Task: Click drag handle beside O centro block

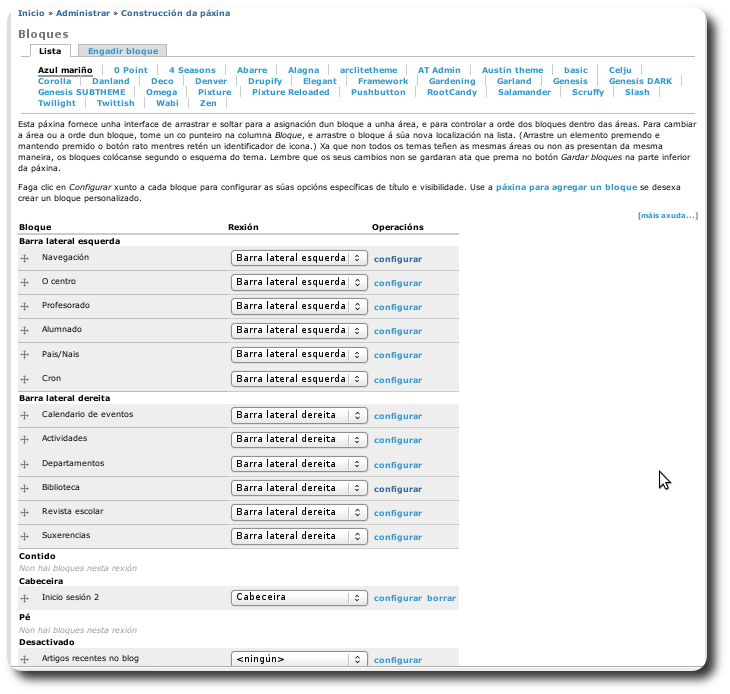Action: click(25, 283)
